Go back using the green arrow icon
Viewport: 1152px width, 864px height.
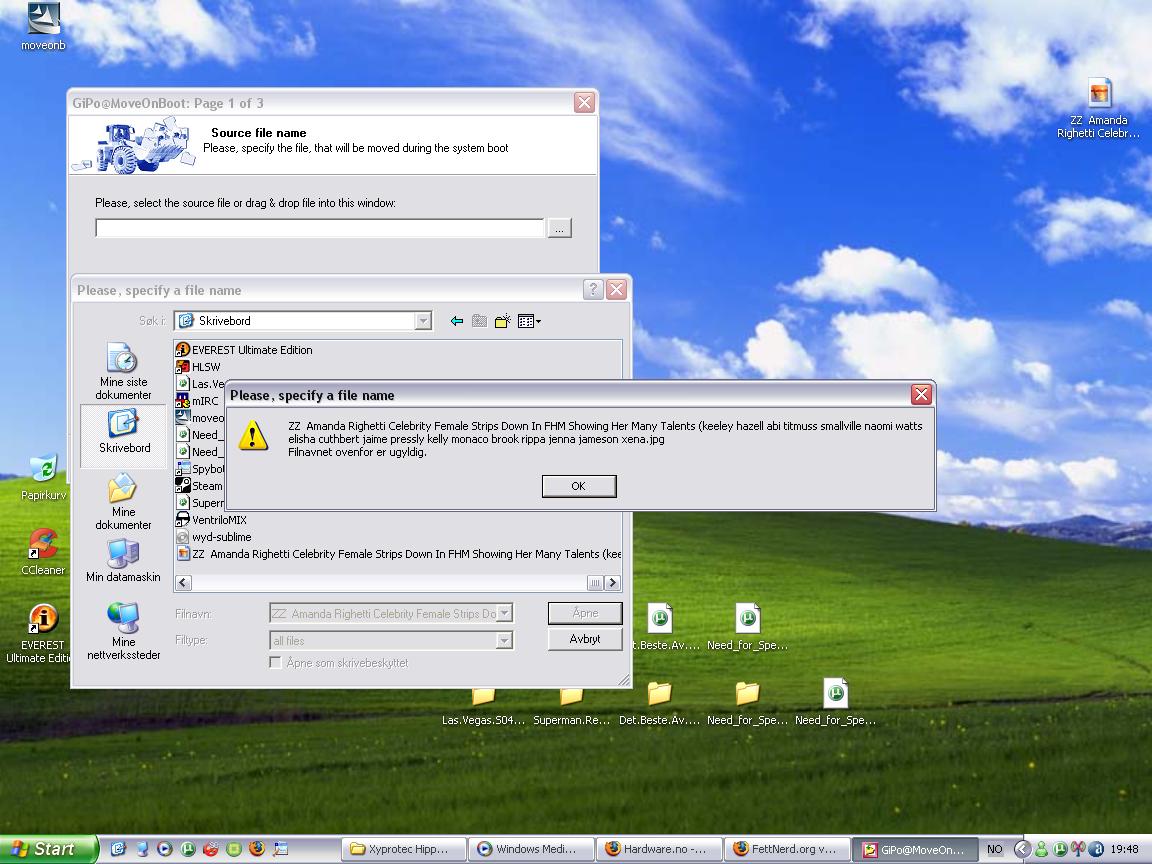pos(457,321)
